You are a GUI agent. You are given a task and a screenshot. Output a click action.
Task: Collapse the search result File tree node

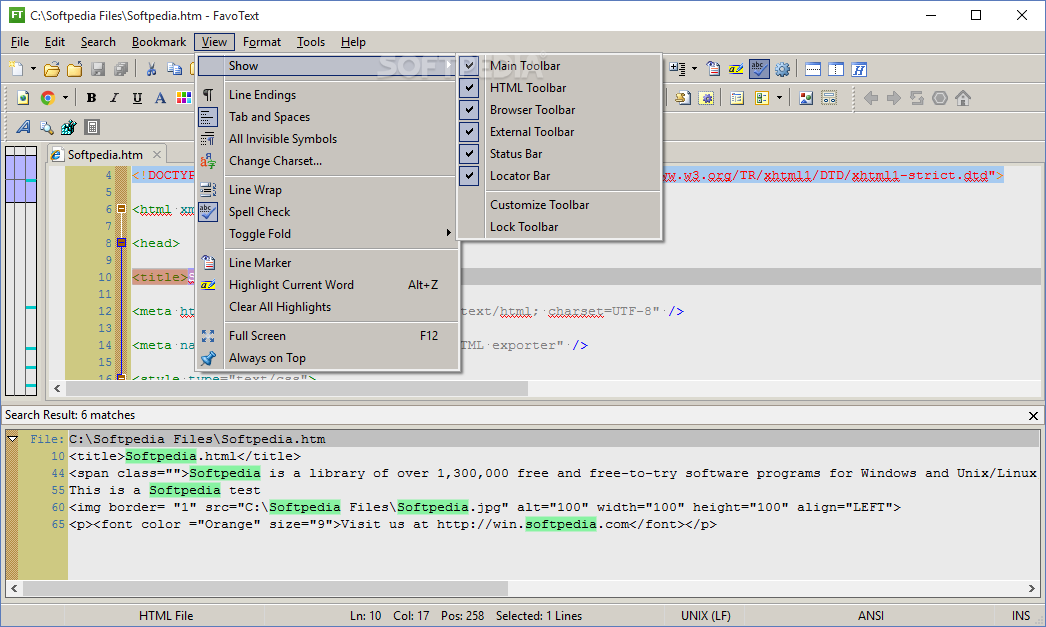(13, 439)
